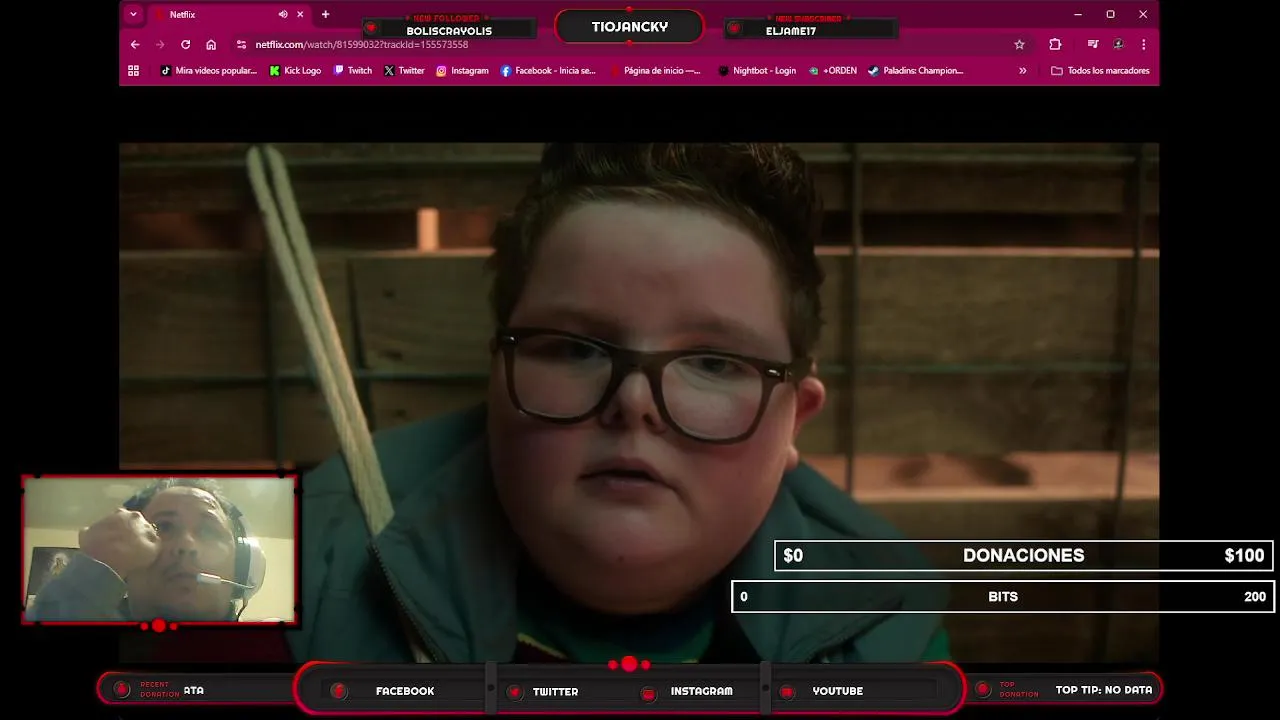Screen dimensions: 1280x720
Task: Go forward with the forward arrow
Action: pyautogui.click(x=160, y=44)
